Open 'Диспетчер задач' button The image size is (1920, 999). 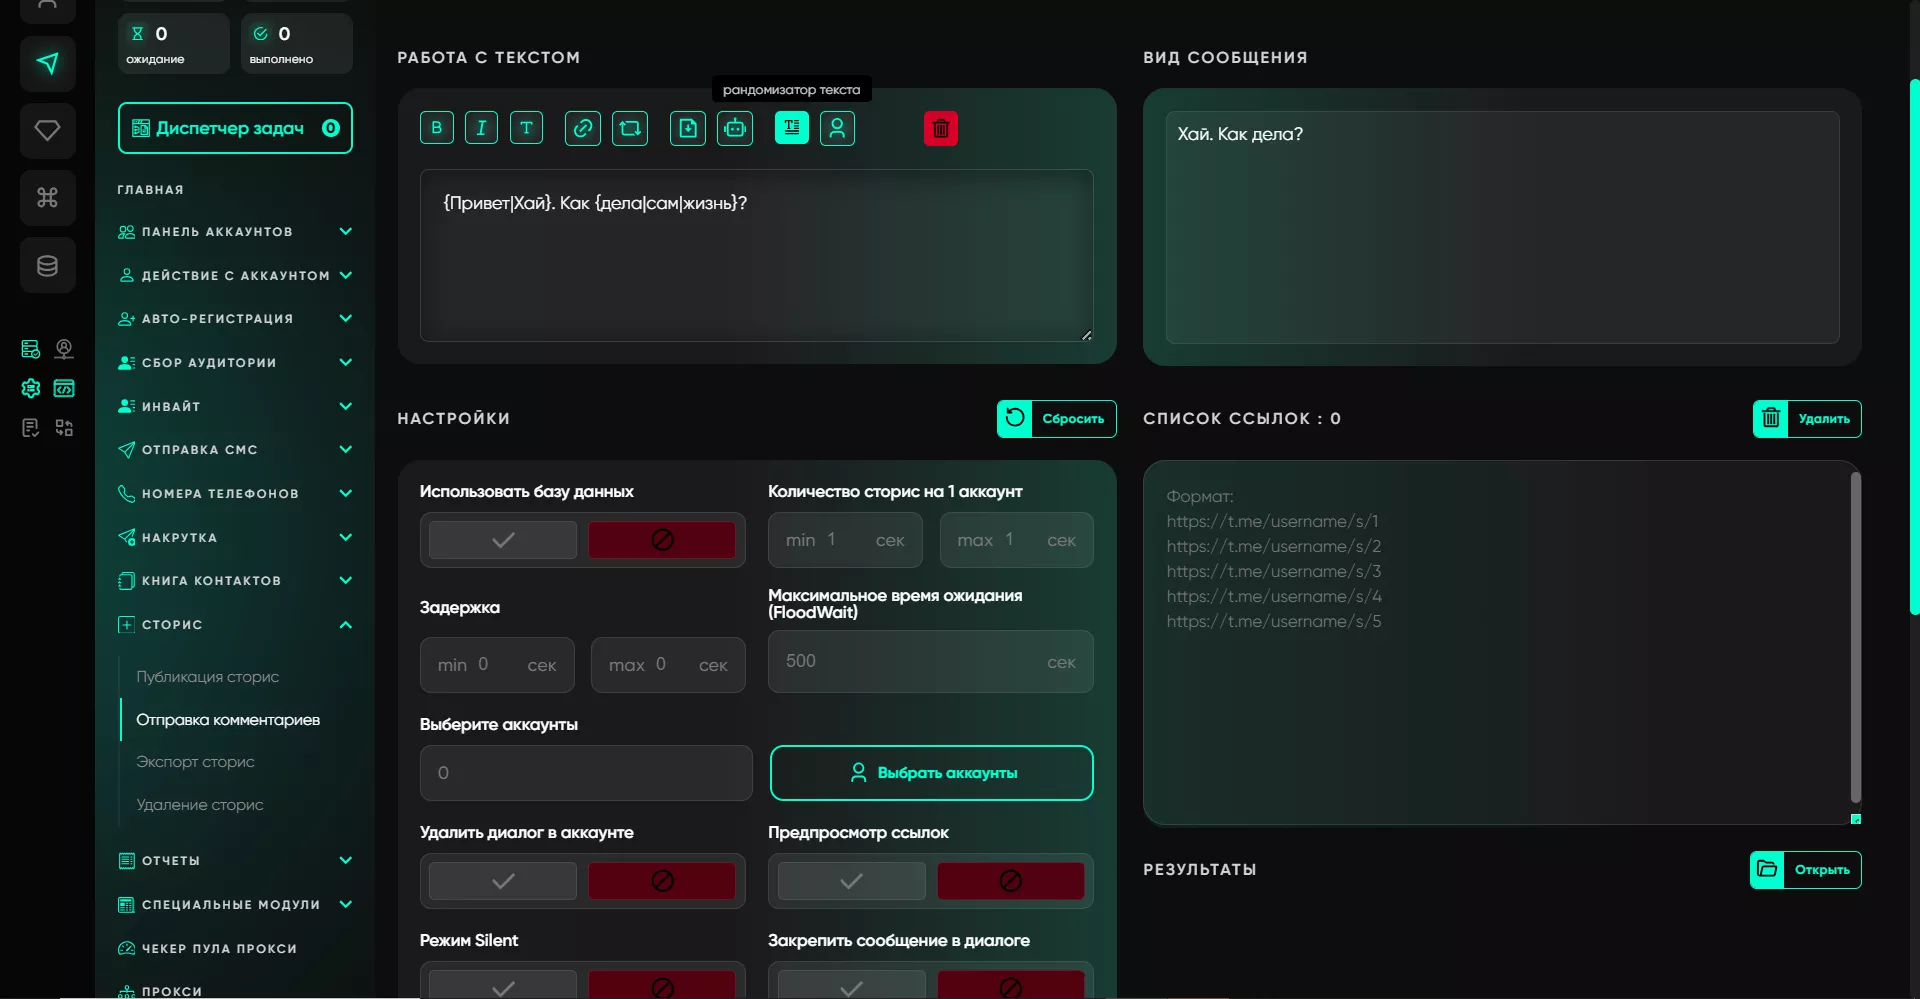click(235, 128)
